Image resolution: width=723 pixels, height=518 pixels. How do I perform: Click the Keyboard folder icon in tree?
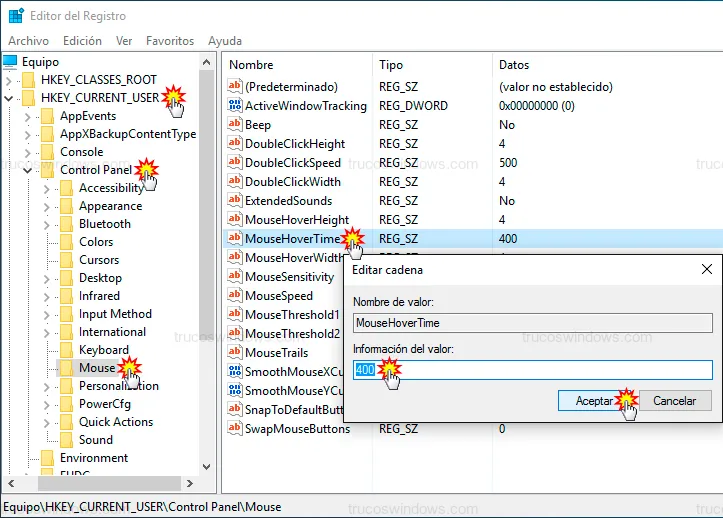(68, 350)
